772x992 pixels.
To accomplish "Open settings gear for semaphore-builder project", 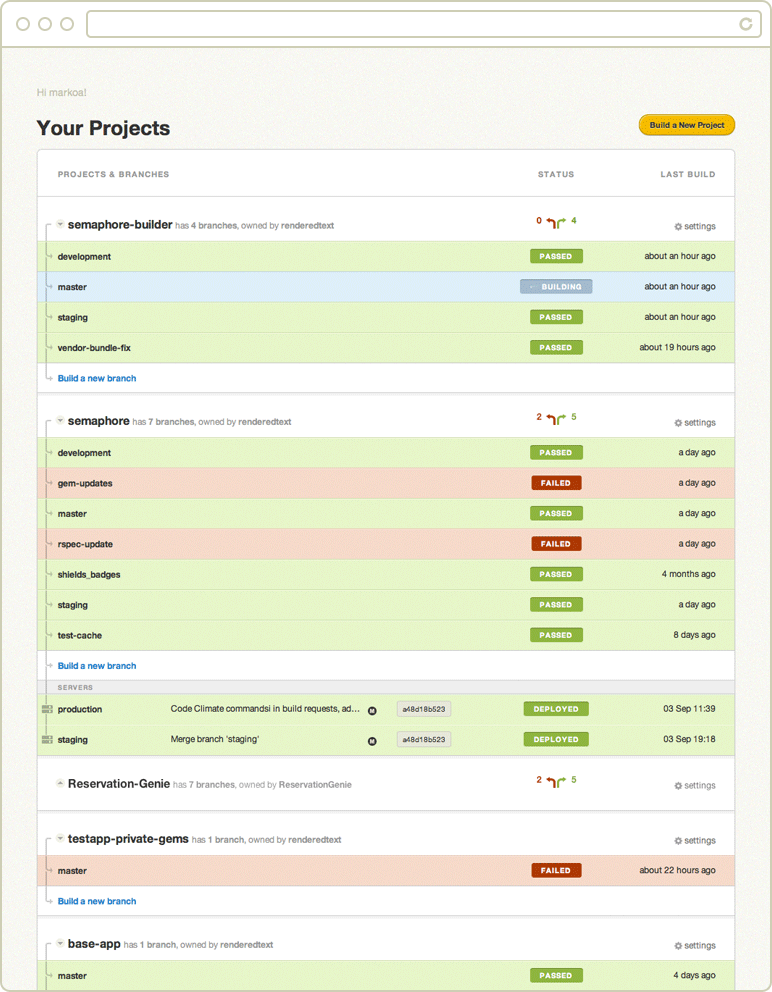I will click(679, 227).
